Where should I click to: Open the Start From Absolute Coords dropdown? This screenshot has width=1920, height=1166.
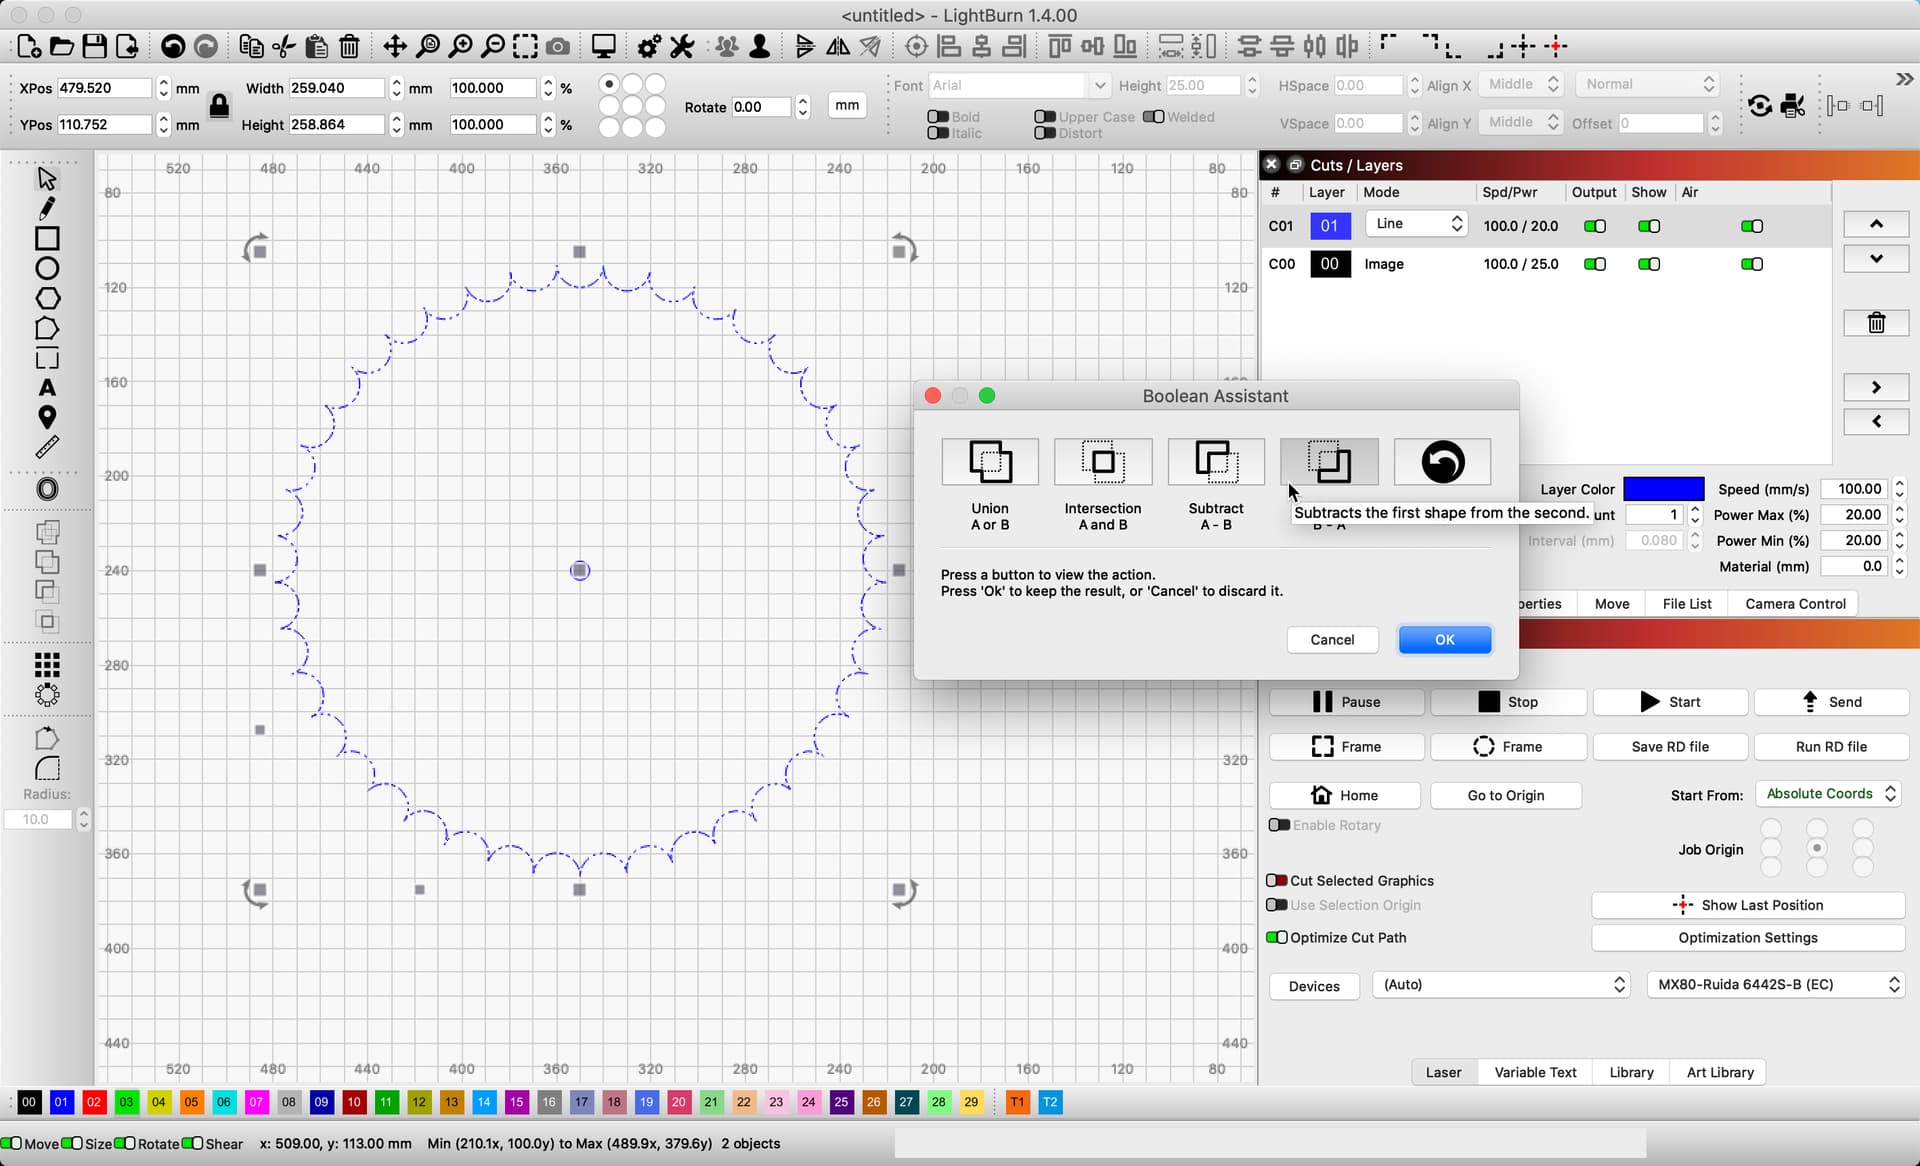click(x=1830, y=794)
